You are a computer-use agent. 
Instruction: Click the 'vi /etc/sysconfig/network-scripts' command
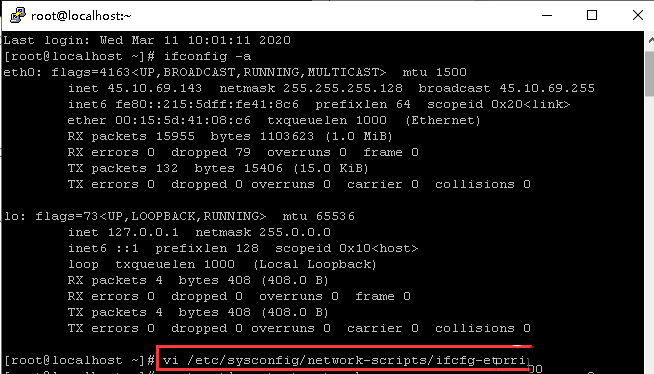pos(345,360)
